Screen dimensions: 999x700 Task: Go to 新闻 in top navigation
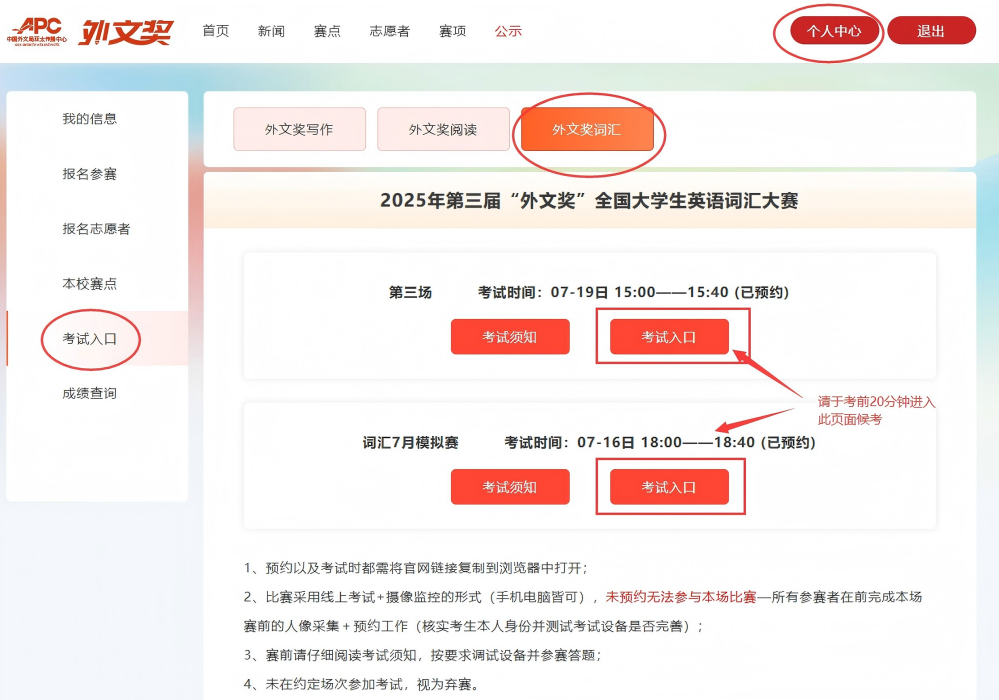271,31
